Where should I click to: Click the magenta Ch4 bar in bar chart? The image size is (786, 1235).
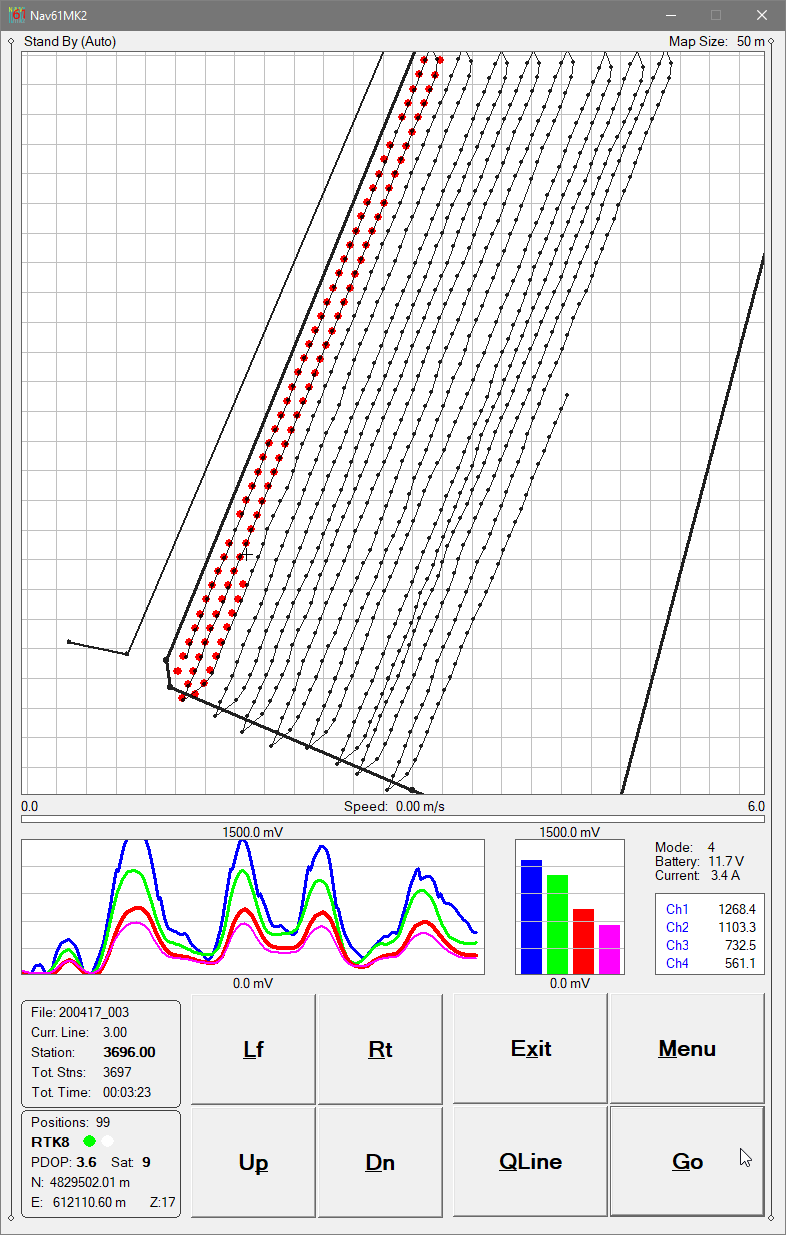[x=609, y=949]
